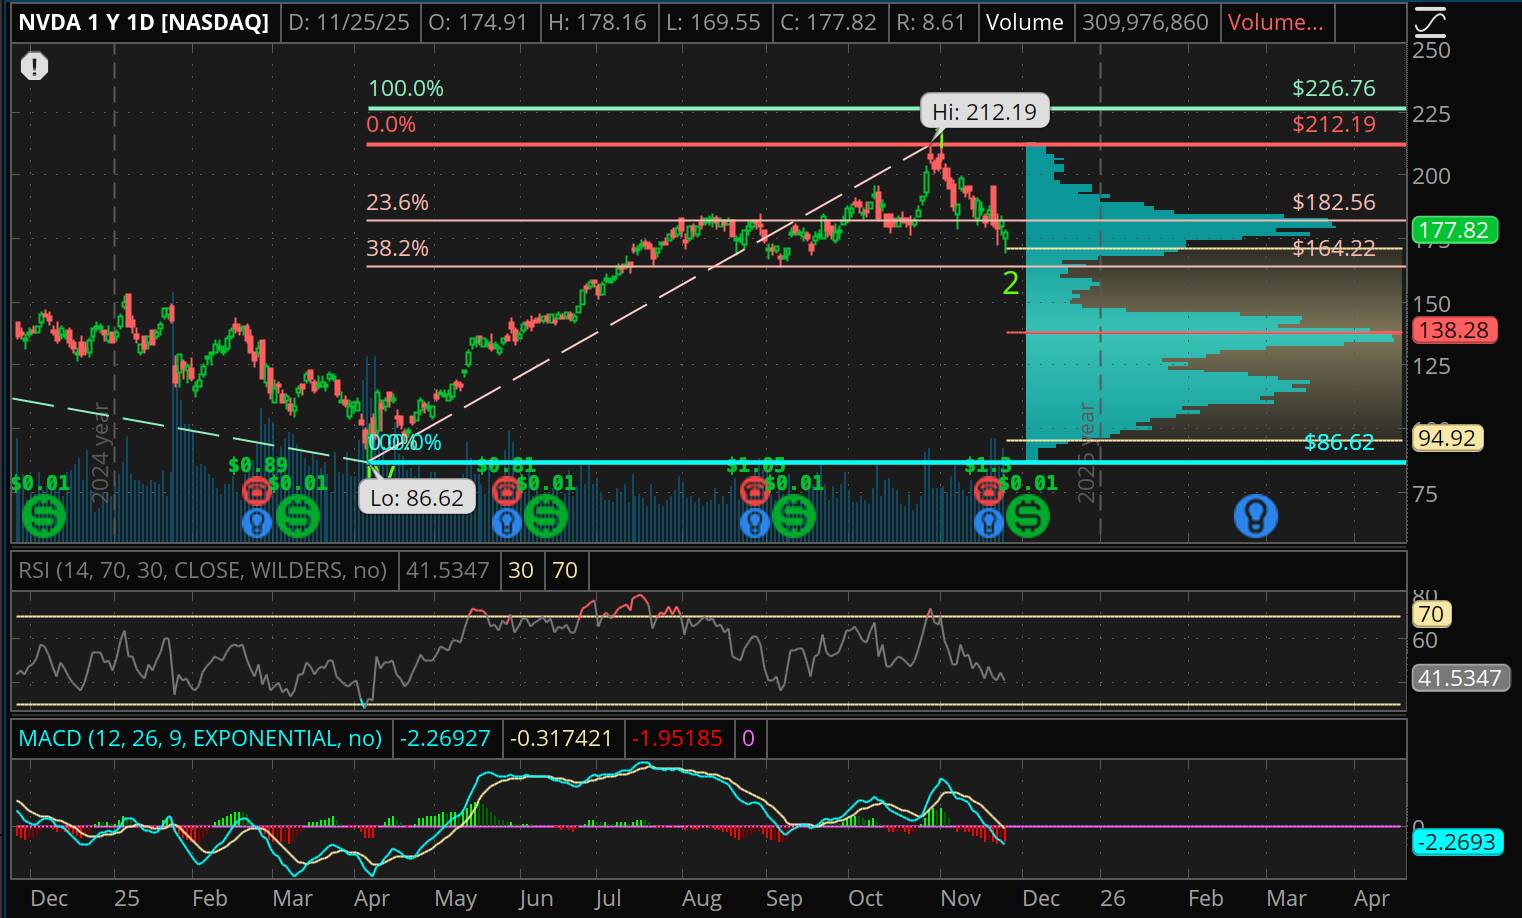Click the RSI 70 overbought level bubble

tap(1430, 614)
